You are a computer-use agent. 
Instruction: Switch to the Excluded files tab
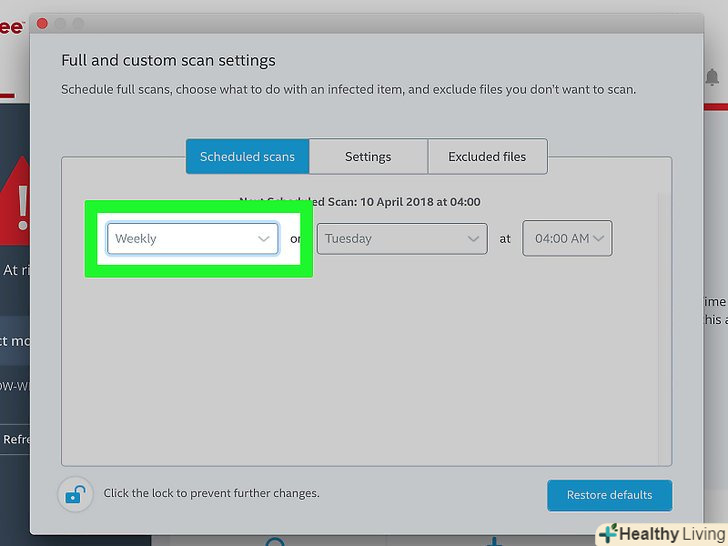[487, 156]
